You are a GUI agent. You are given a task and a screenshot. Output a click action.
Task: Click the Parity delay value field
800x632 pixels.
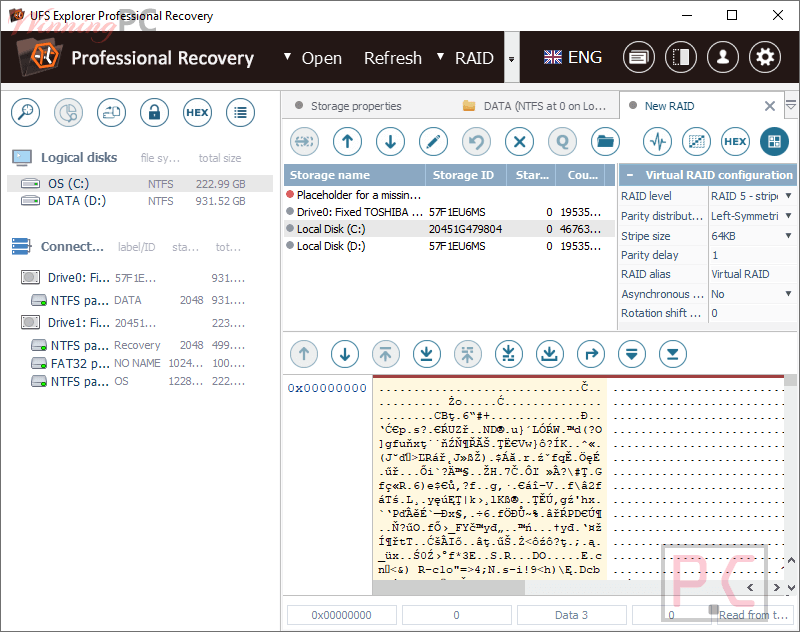pos(752,255)
